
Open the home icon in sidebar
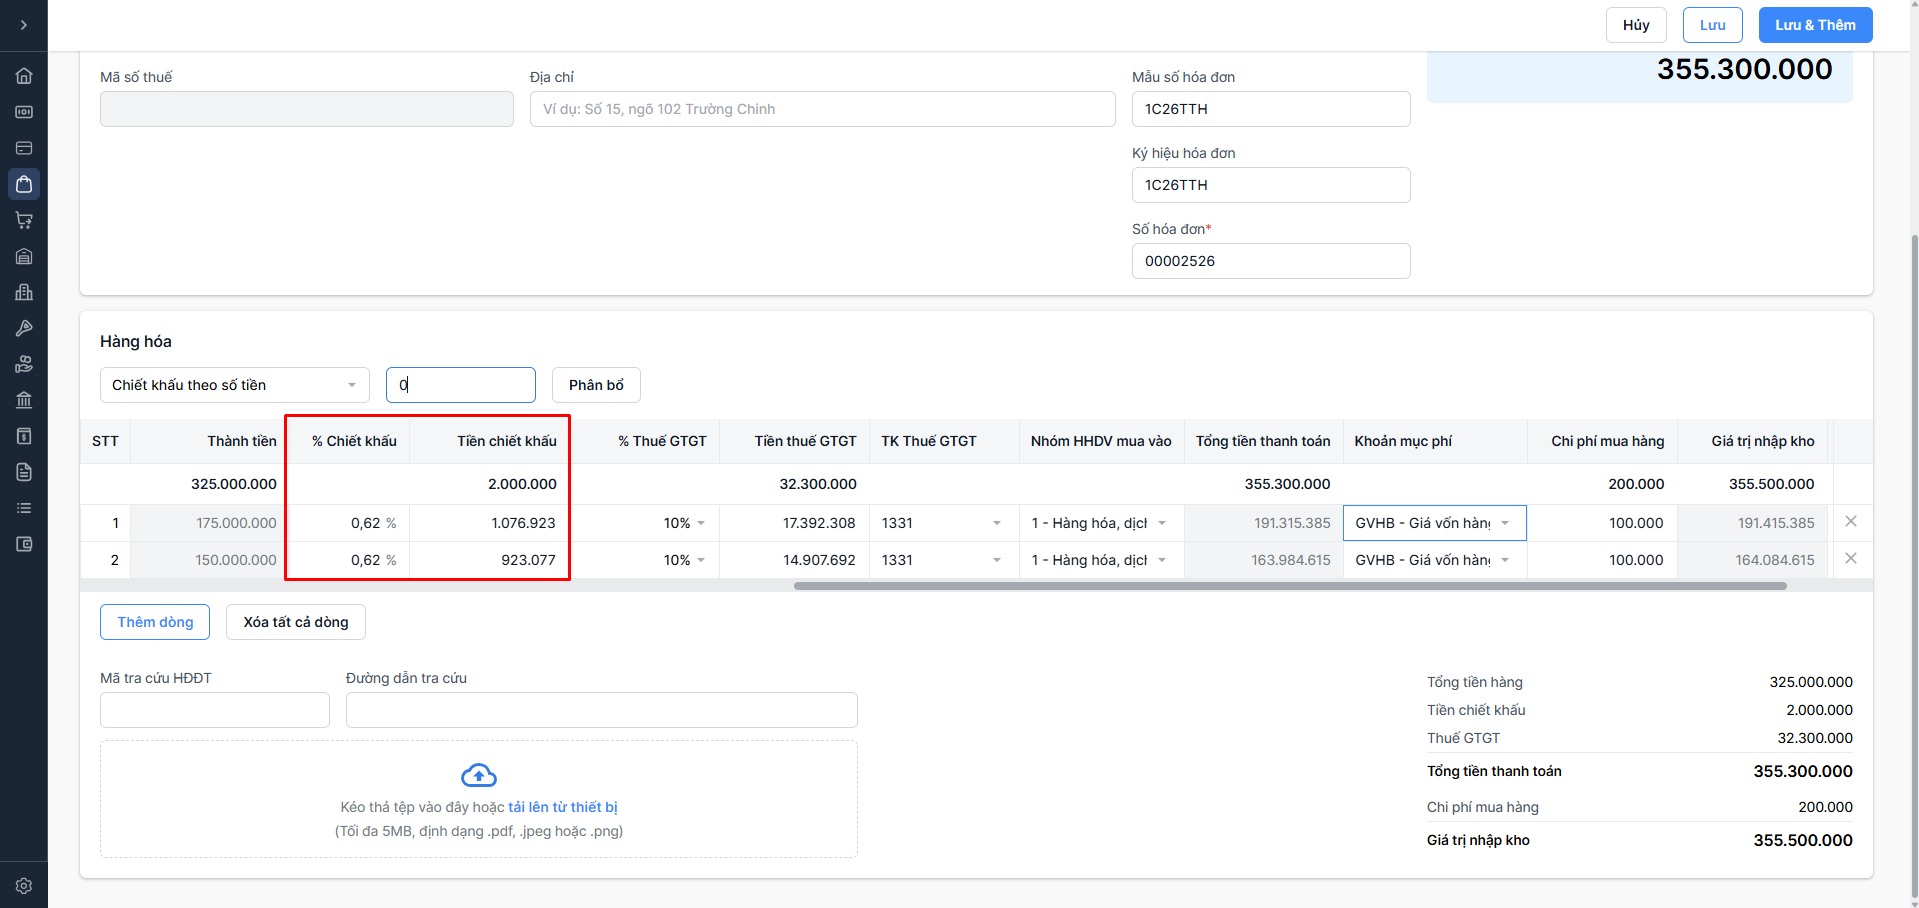coord(24,76)
